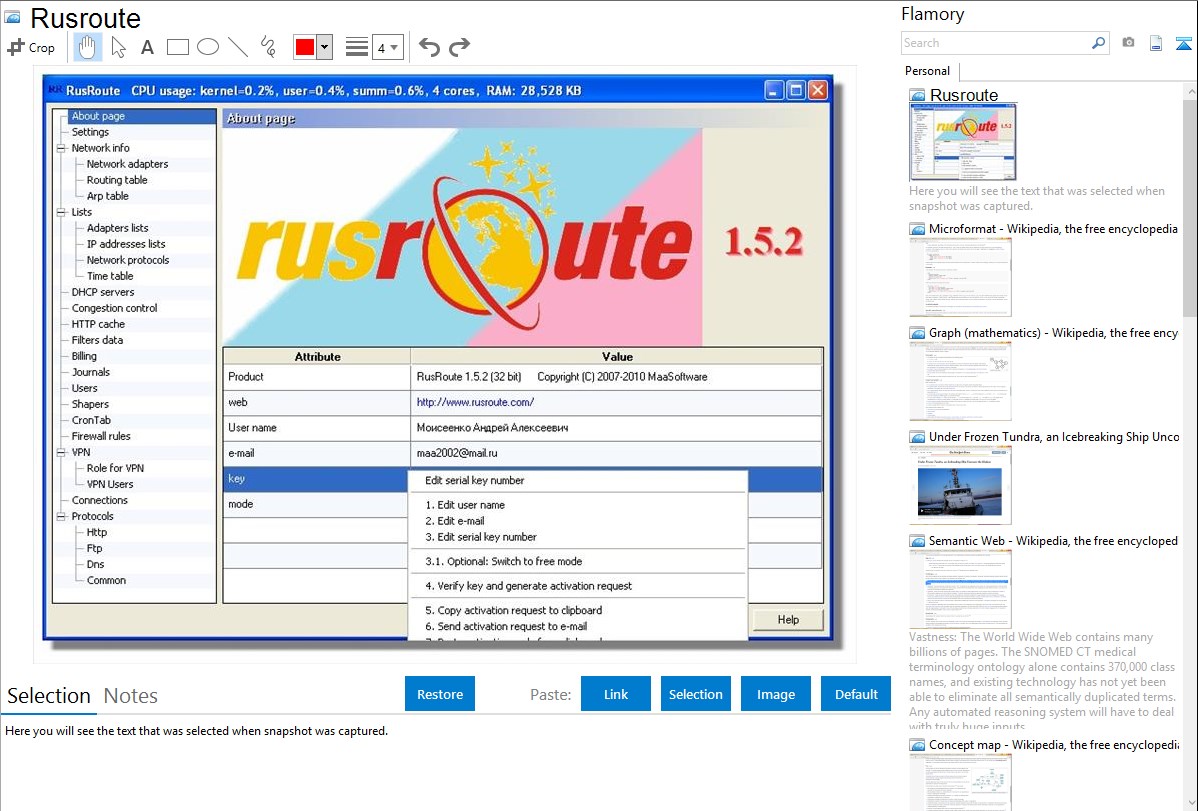The image size is (1198, 811).
Task: Open the rusroute.com web link
Action: coord(475,402)
